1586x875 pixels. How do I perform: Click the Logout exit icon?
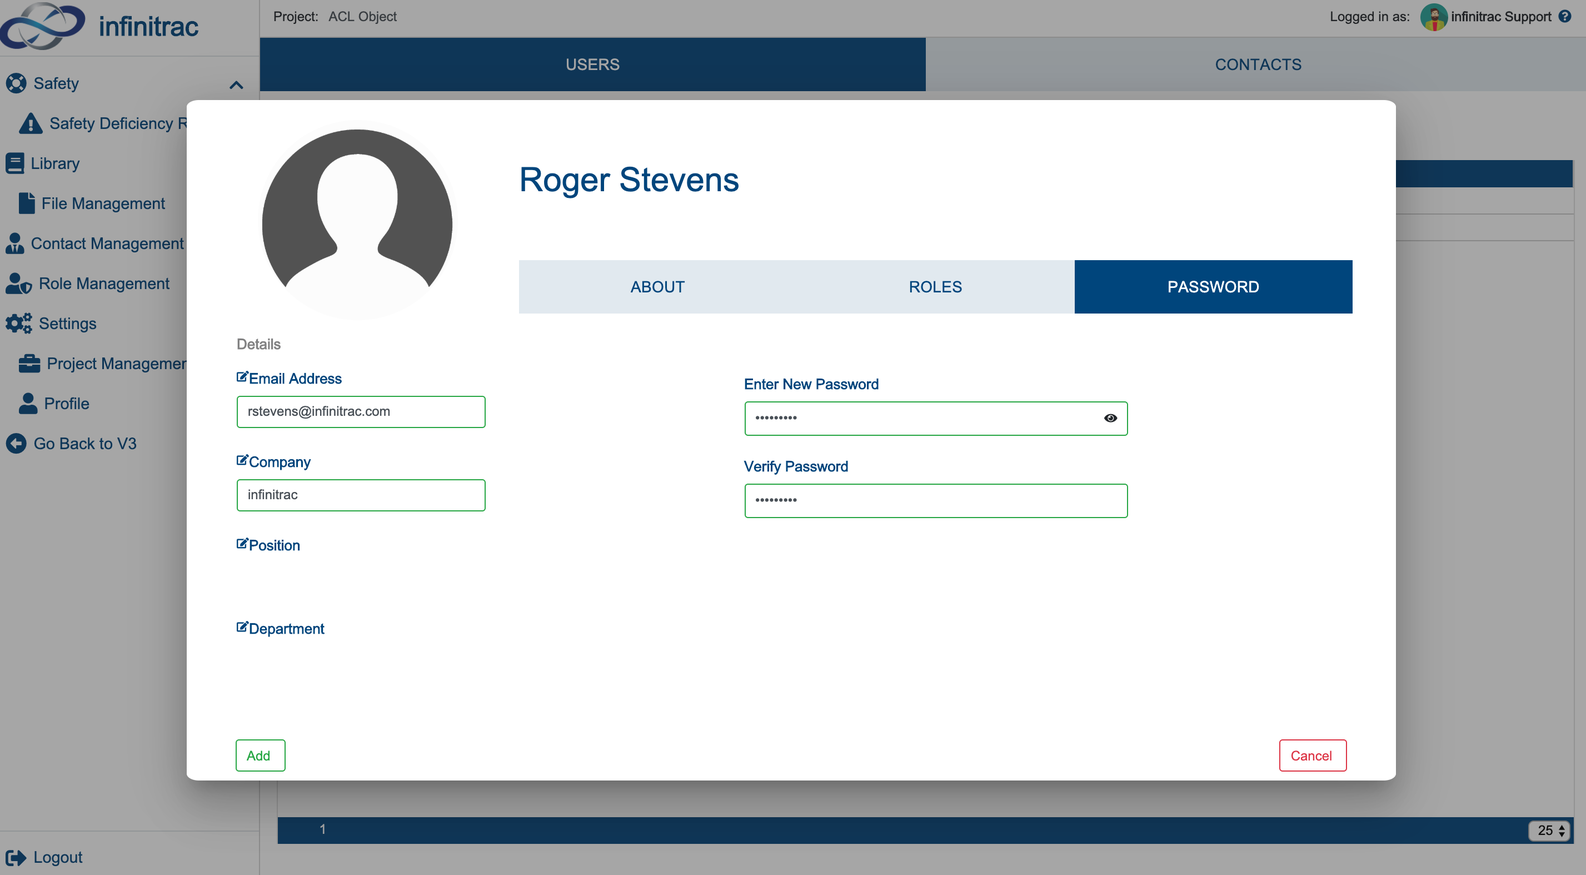coord(16,857)
